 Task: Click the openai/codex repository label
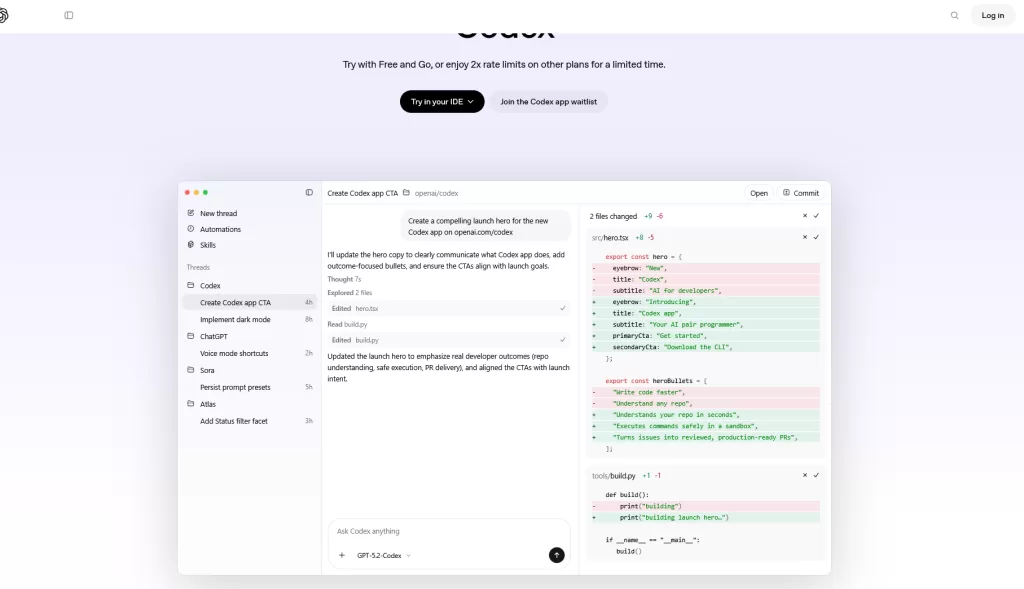(x=436, y=193)
